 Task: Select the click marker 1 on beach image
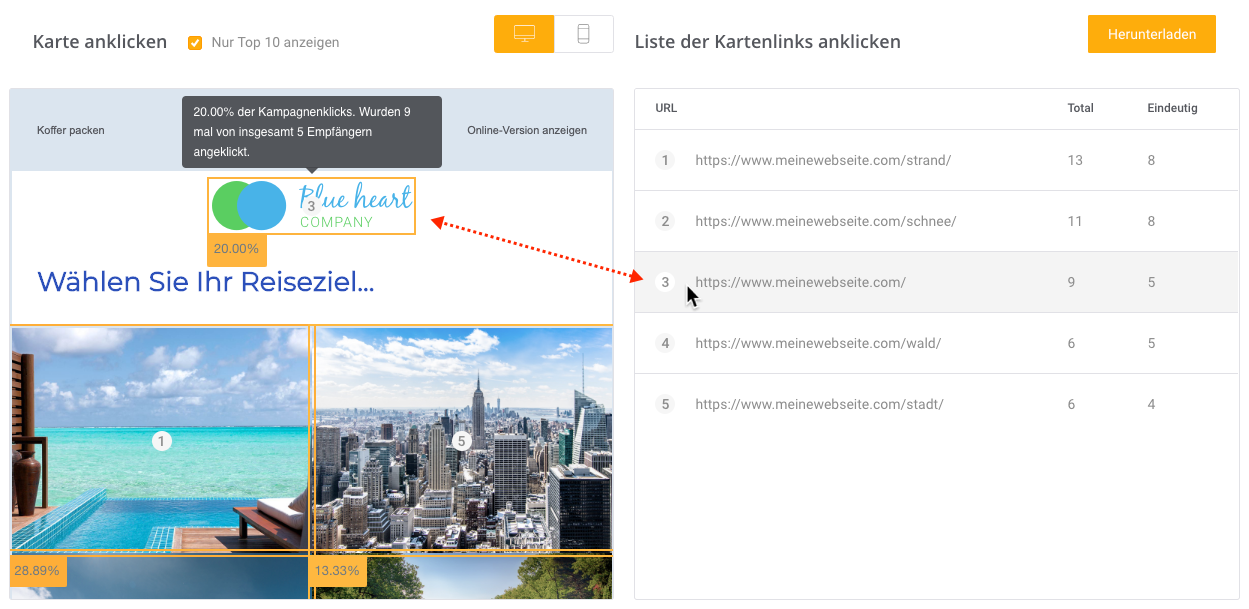[162, 441]
